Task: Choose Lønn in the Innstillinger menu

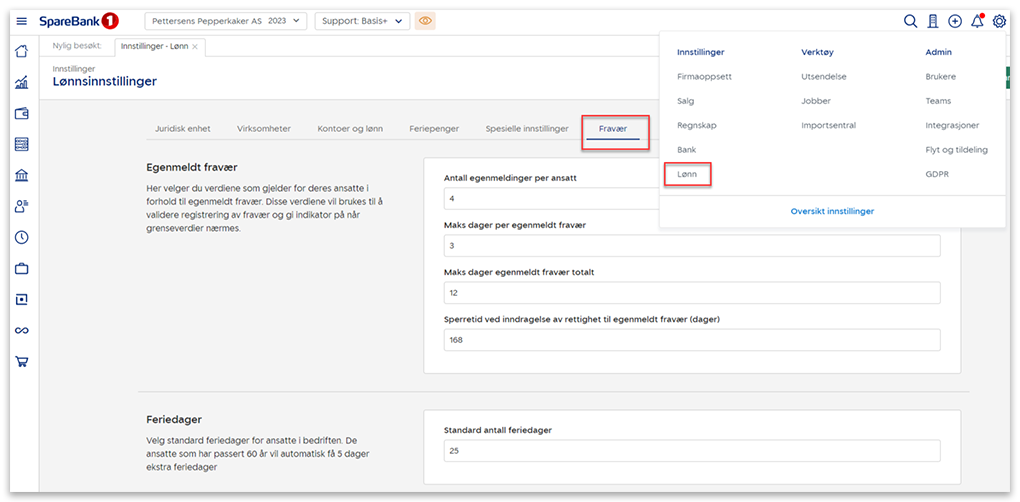Action: [687, 174]
